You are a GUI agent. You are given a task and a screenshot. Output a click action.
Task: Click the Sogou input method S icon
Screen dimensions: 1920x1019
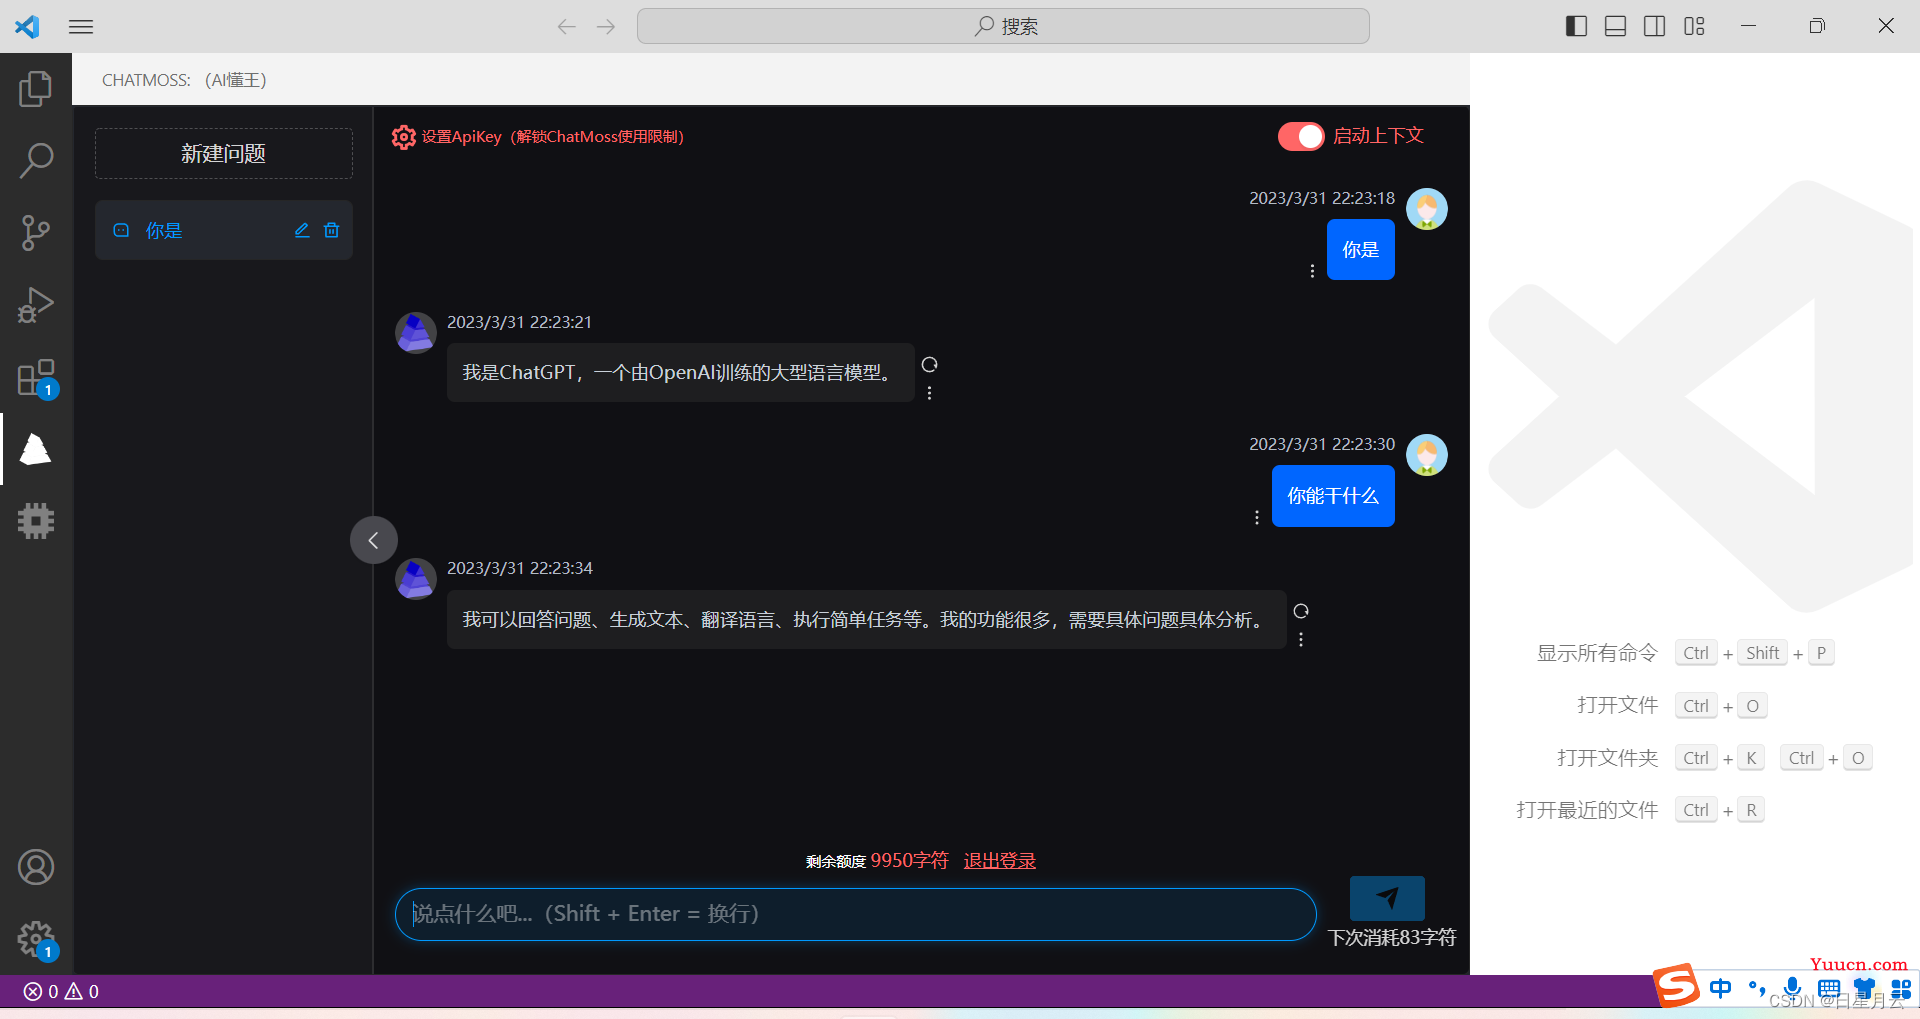[1676, 986]
